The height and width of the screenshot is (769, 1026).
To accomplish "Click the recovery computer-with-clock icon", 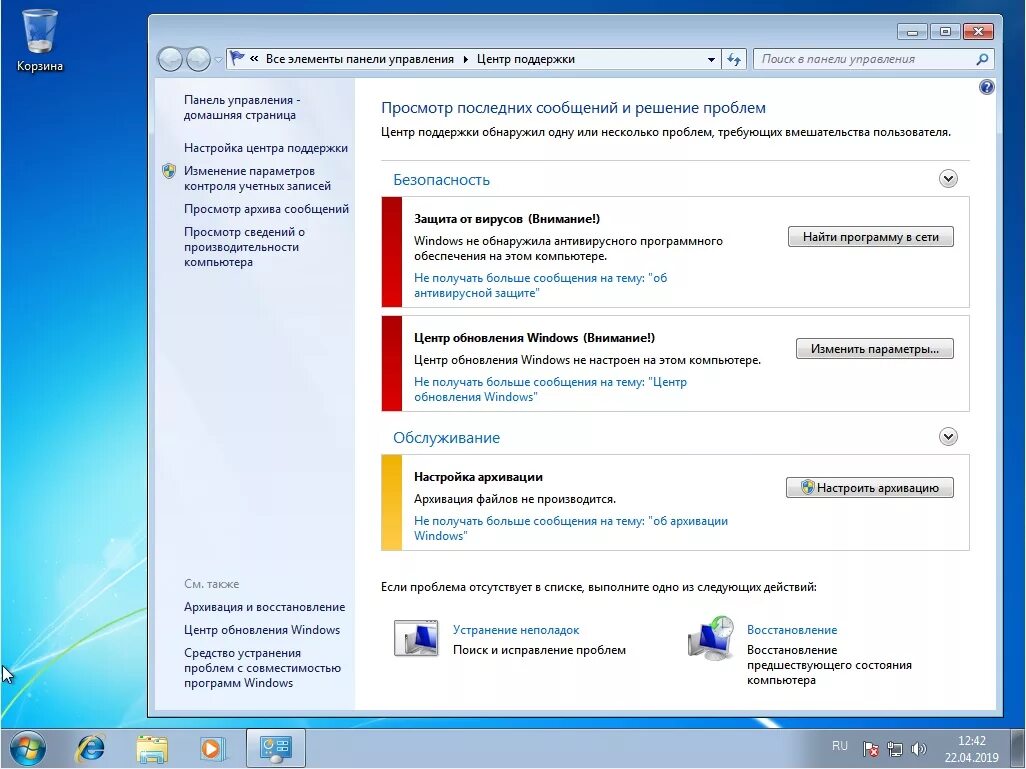I will (x=711, y=637).
